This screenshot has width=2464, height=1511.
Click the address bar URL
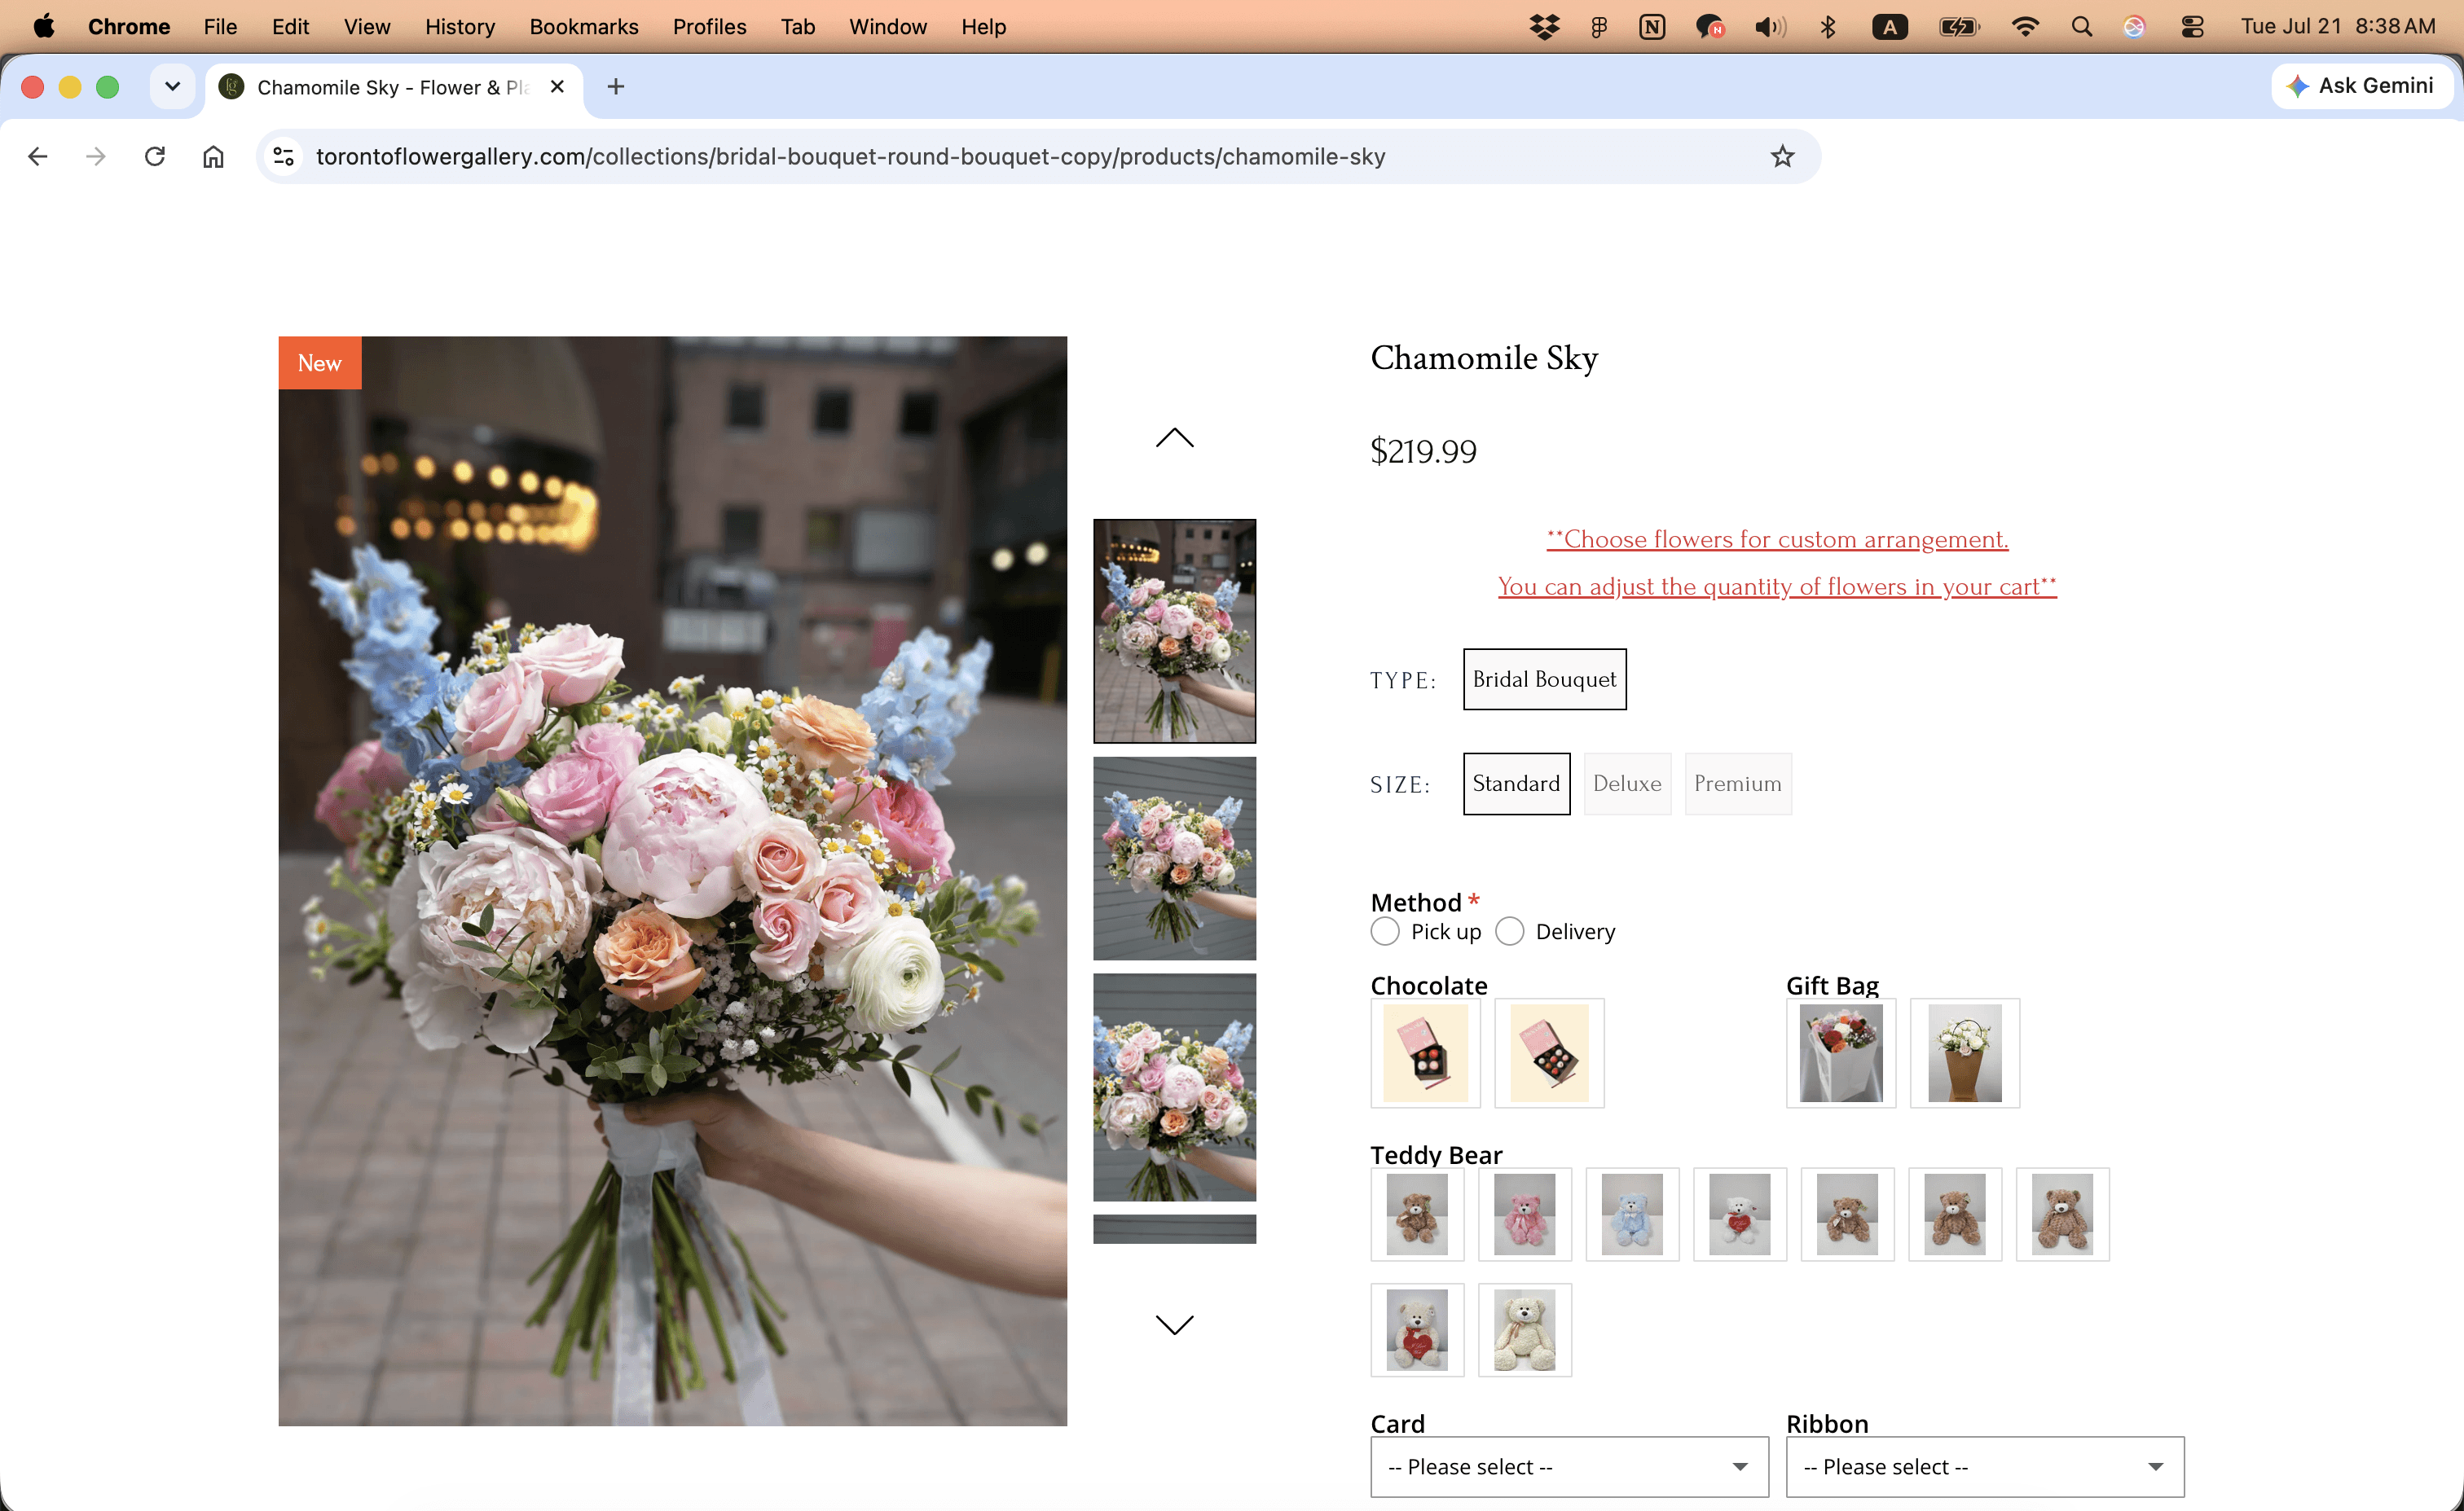click(x=850, y=156)
